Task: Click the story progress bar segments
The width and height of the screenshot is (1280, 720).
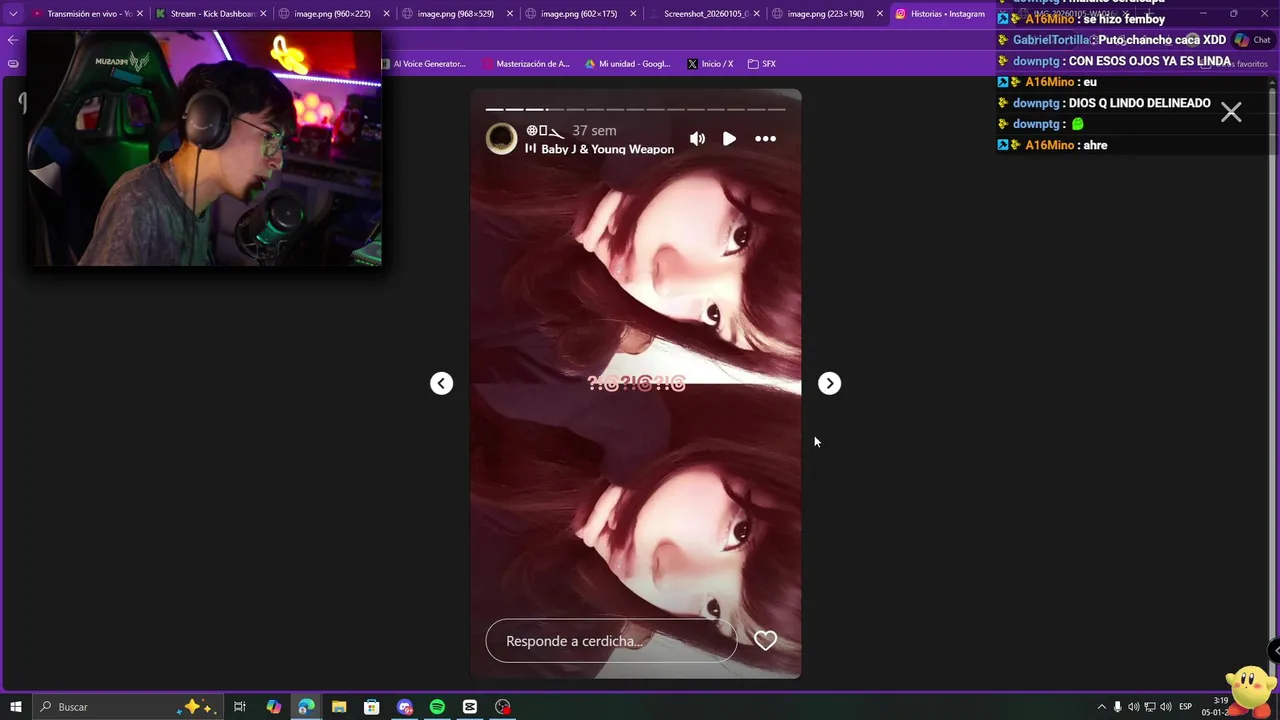Action: (x=635, y=109)
